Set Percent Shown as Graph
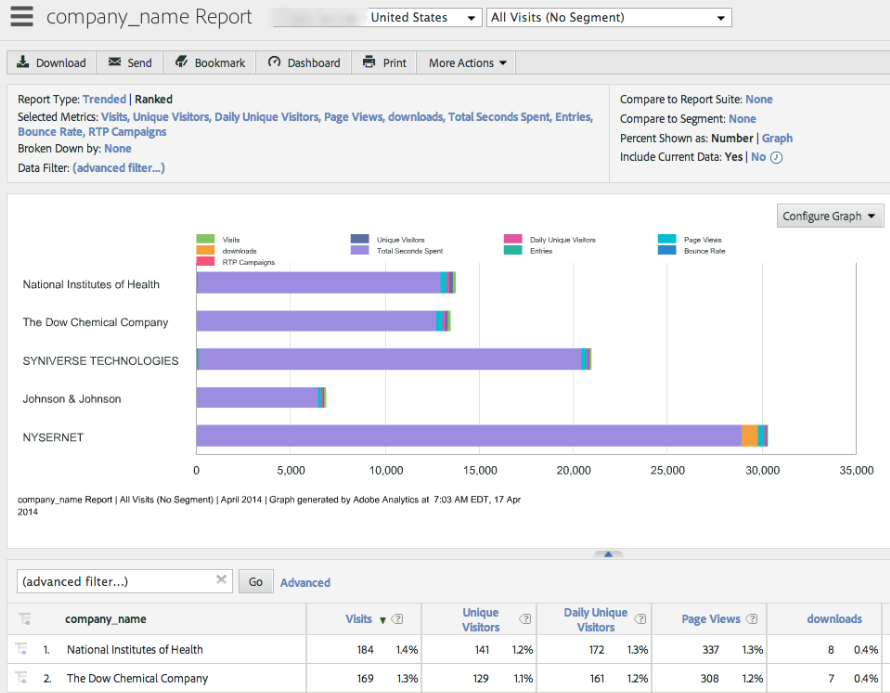 777,138
